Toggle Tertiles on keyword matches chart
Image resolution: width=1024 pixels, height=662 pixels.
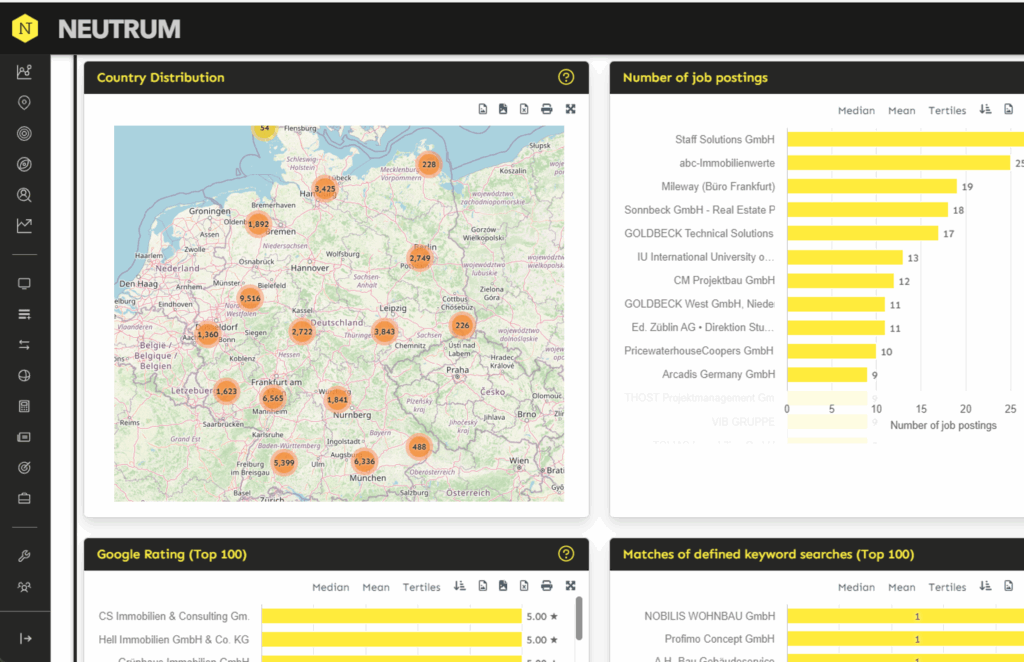[947, 587]
